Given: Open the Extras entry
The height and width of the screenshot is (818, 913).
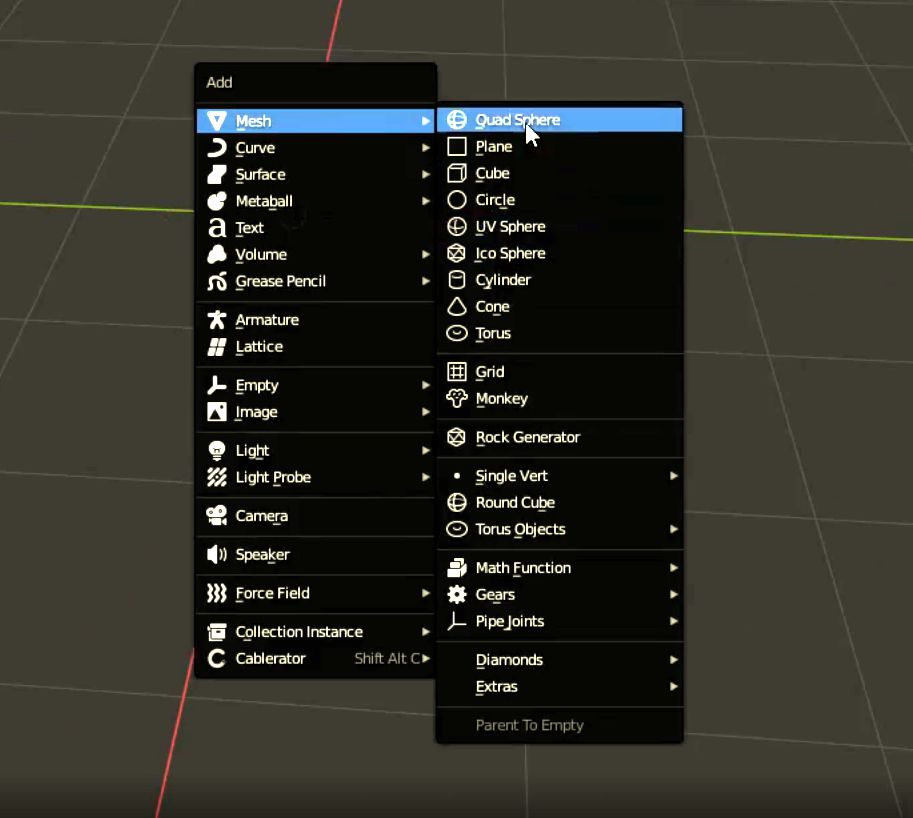Looking at the screenshot, I should coord(560,686).
